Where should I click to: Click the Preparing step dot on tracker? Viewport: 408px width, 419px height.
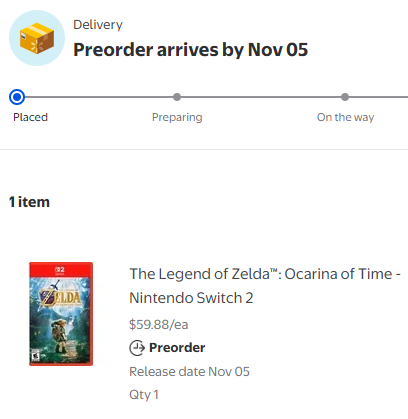coord(177,97)
